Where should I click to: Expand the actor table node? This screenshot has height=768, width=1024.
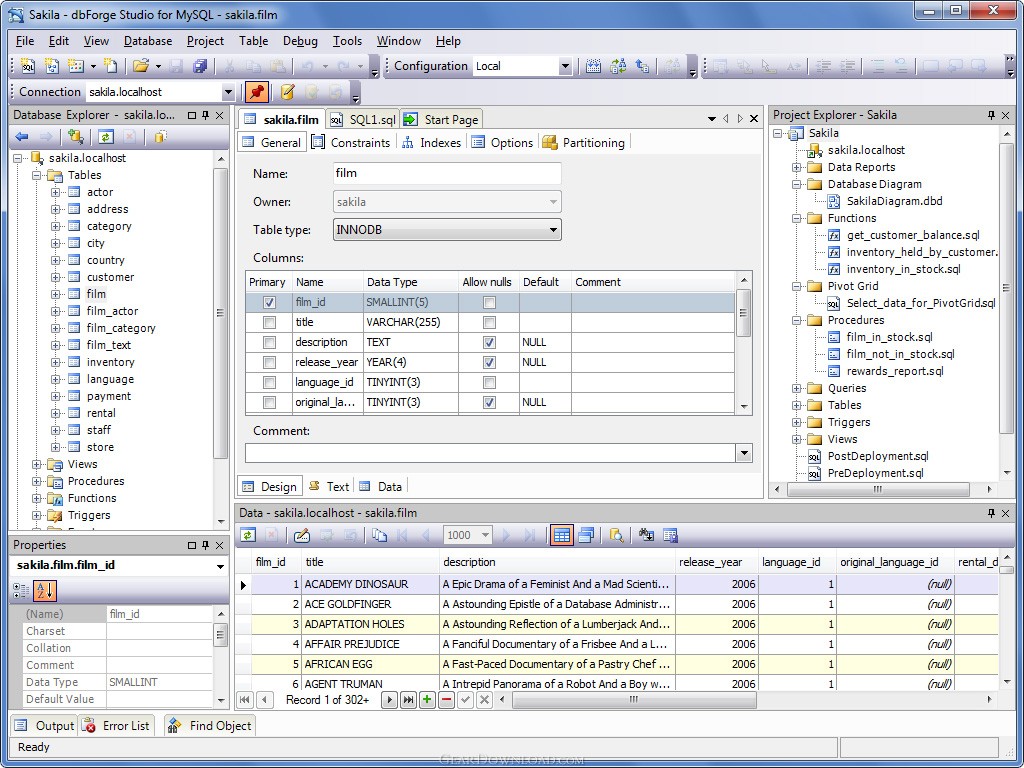pos(56,192)
